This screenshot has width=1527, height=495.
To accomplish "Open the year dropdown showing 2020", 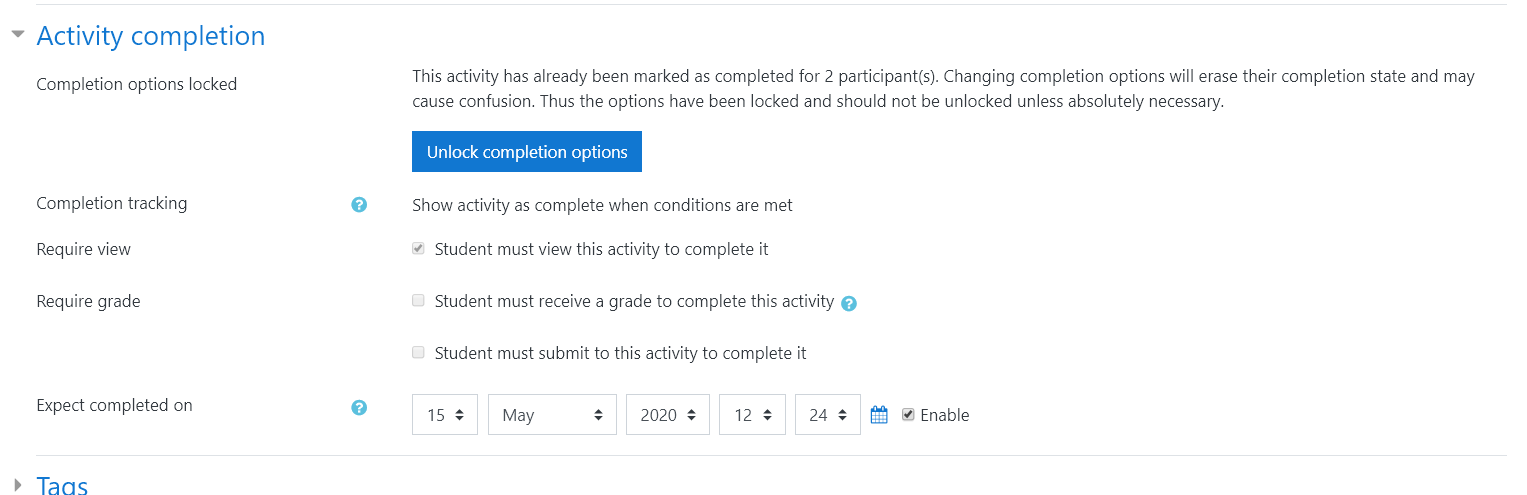I will pyautogui.click(x=668, y=415).
